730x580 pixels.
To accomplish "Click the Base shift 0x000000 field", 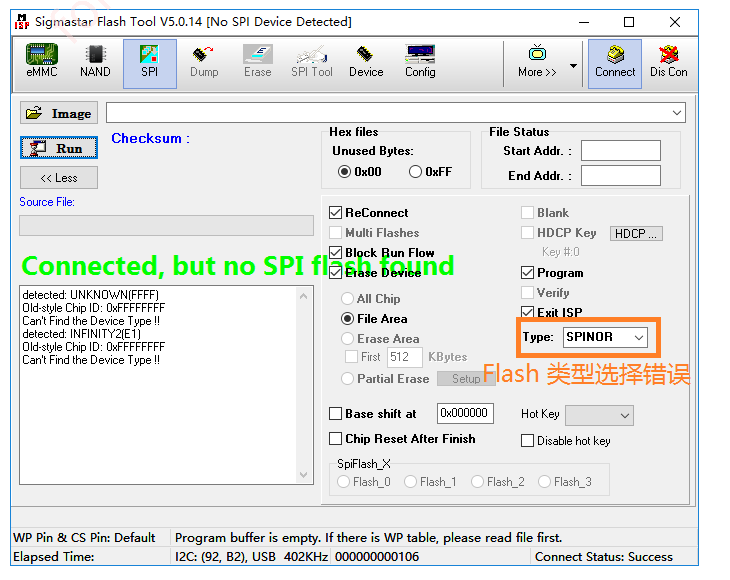I will click(465, 413).
